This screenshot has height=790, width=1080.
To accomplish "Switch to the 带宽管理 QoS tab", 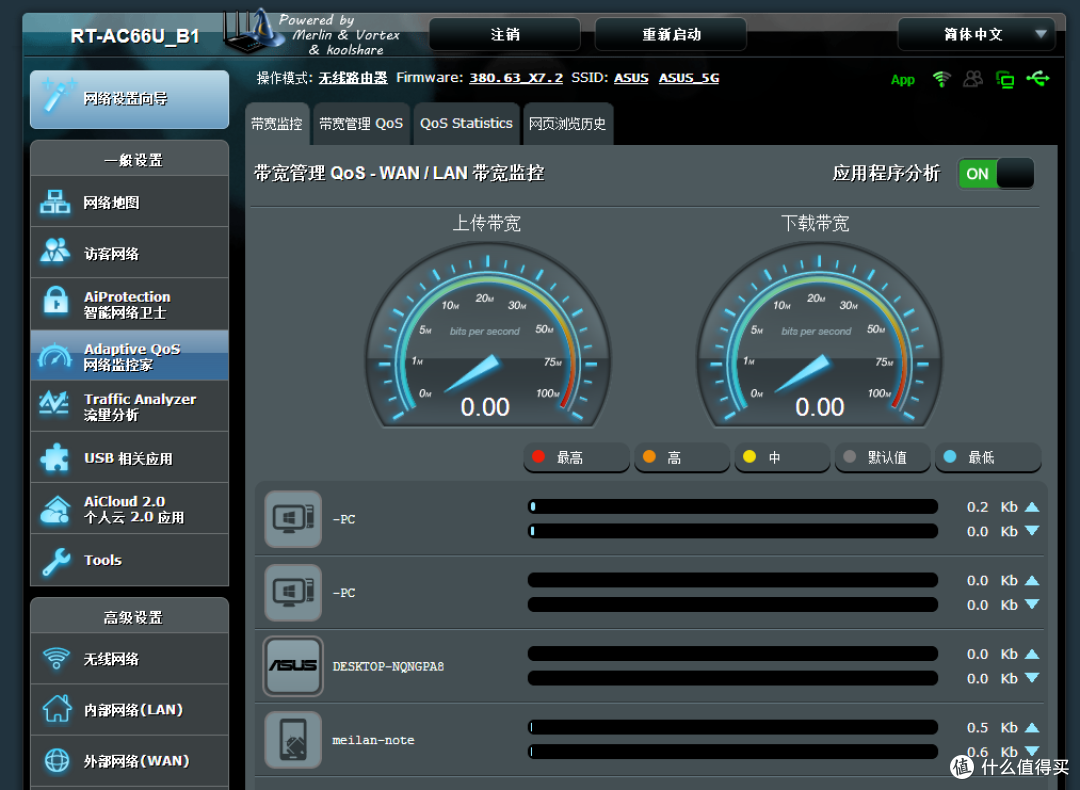I will [361, 124].
